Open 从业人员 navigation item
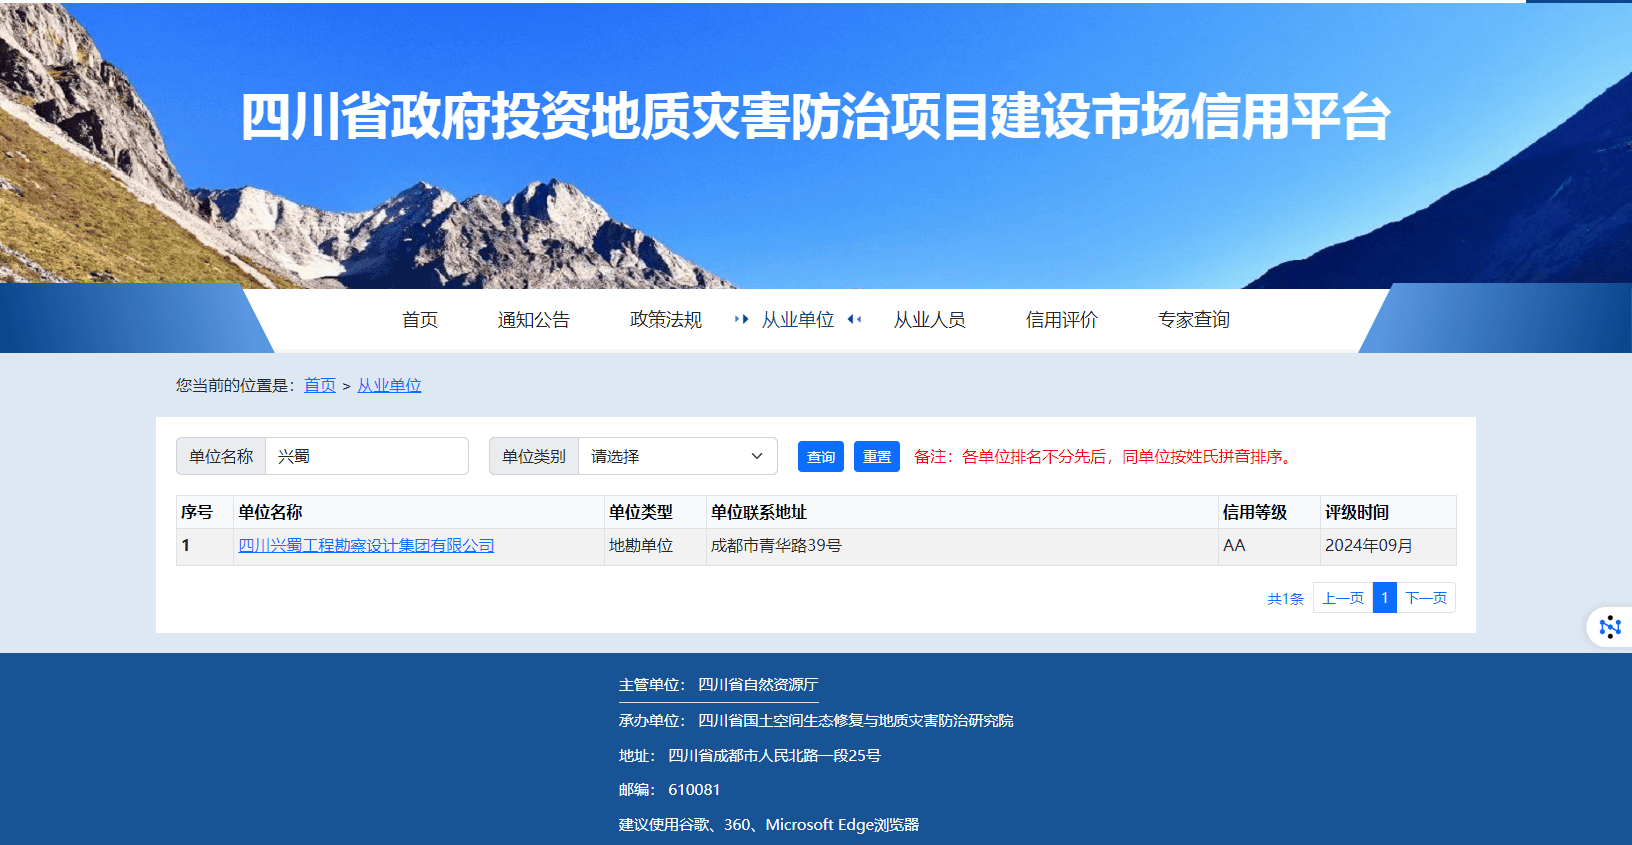The image size is (1632, 845). [x=929, y=320]
